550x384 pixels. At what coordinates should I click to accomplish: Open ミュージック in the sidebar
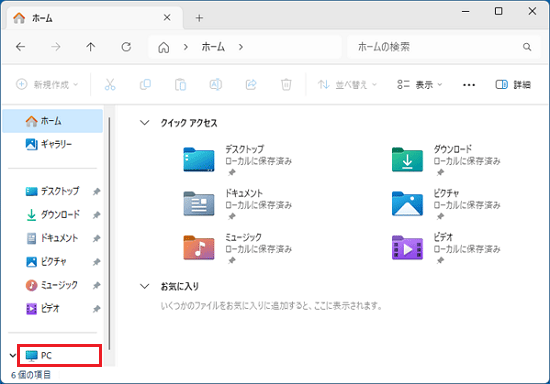point(52,285)
